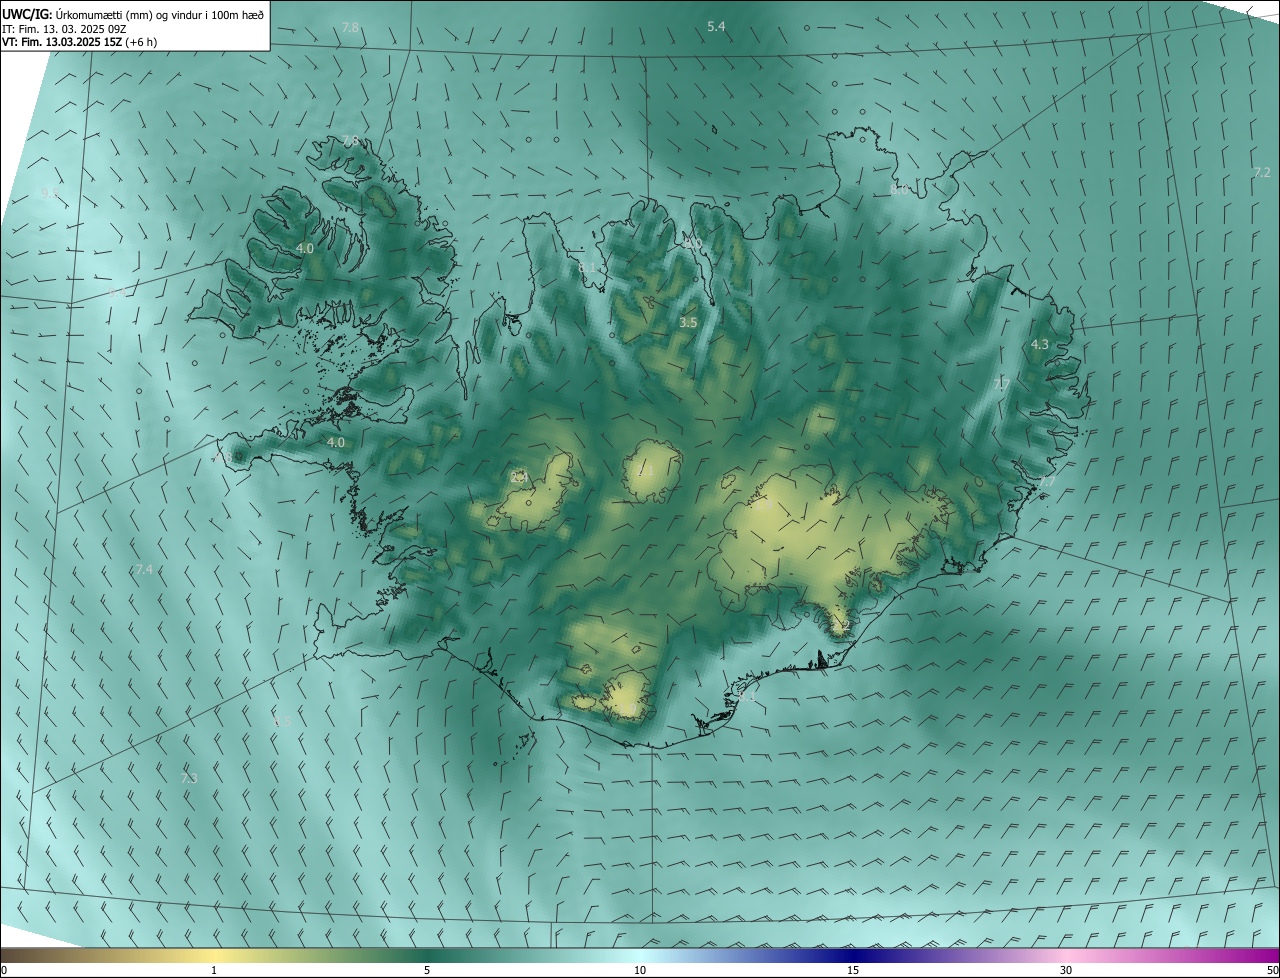Click the map value 4.3

[x=1040, y=344]
